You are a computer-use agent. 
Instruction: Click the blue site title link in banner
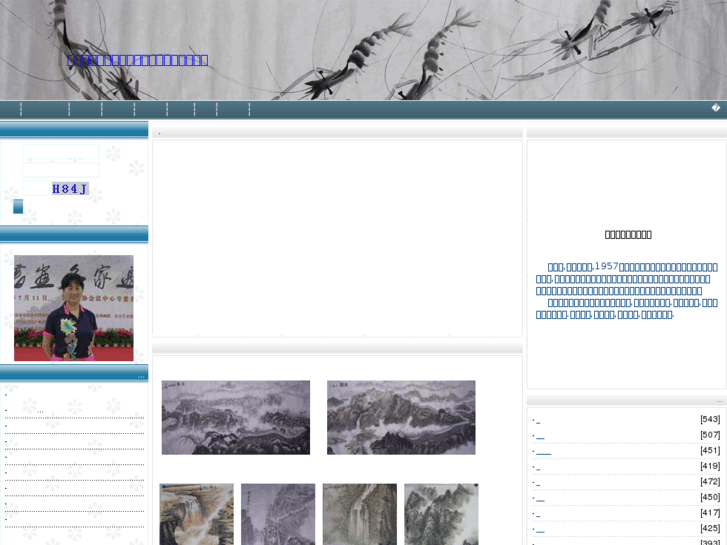[x=137, y=60]
